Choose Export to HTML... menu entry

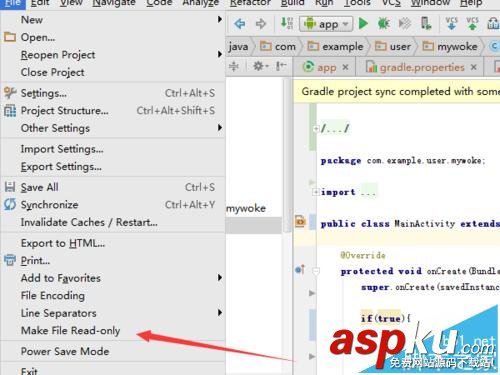click(113, 243)
